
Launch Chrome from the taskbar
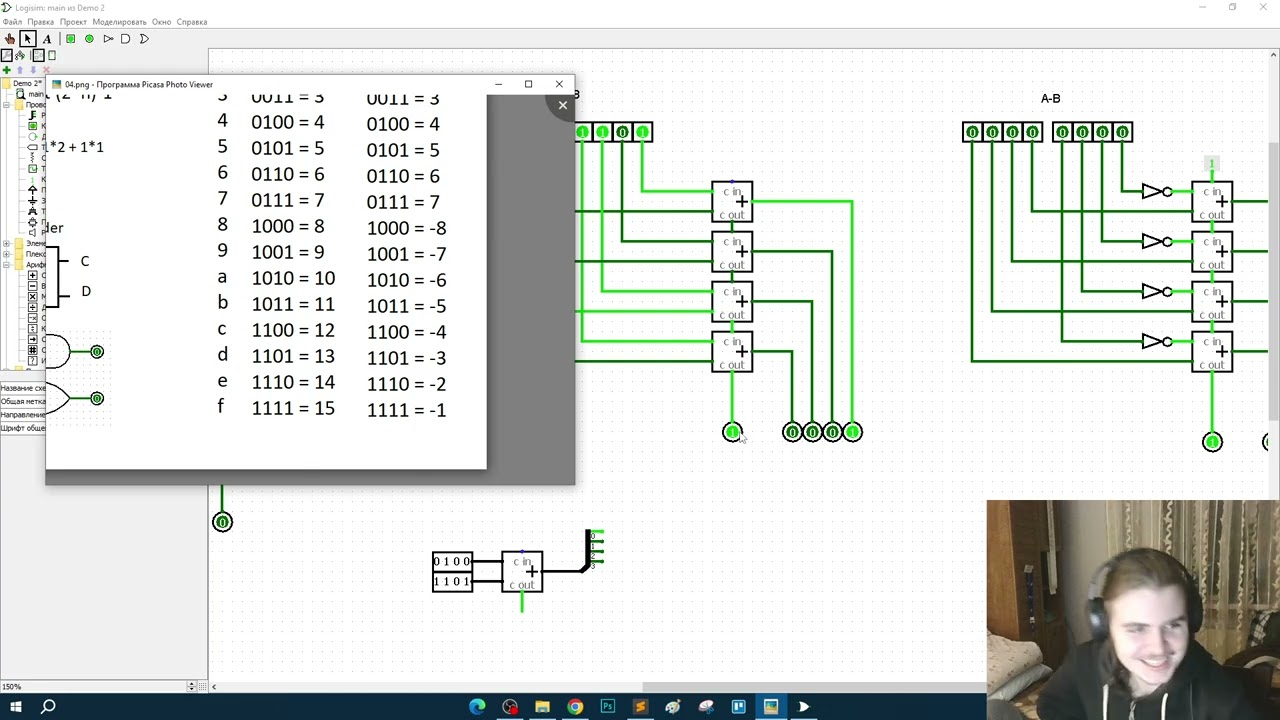click(x=575, y=707)
